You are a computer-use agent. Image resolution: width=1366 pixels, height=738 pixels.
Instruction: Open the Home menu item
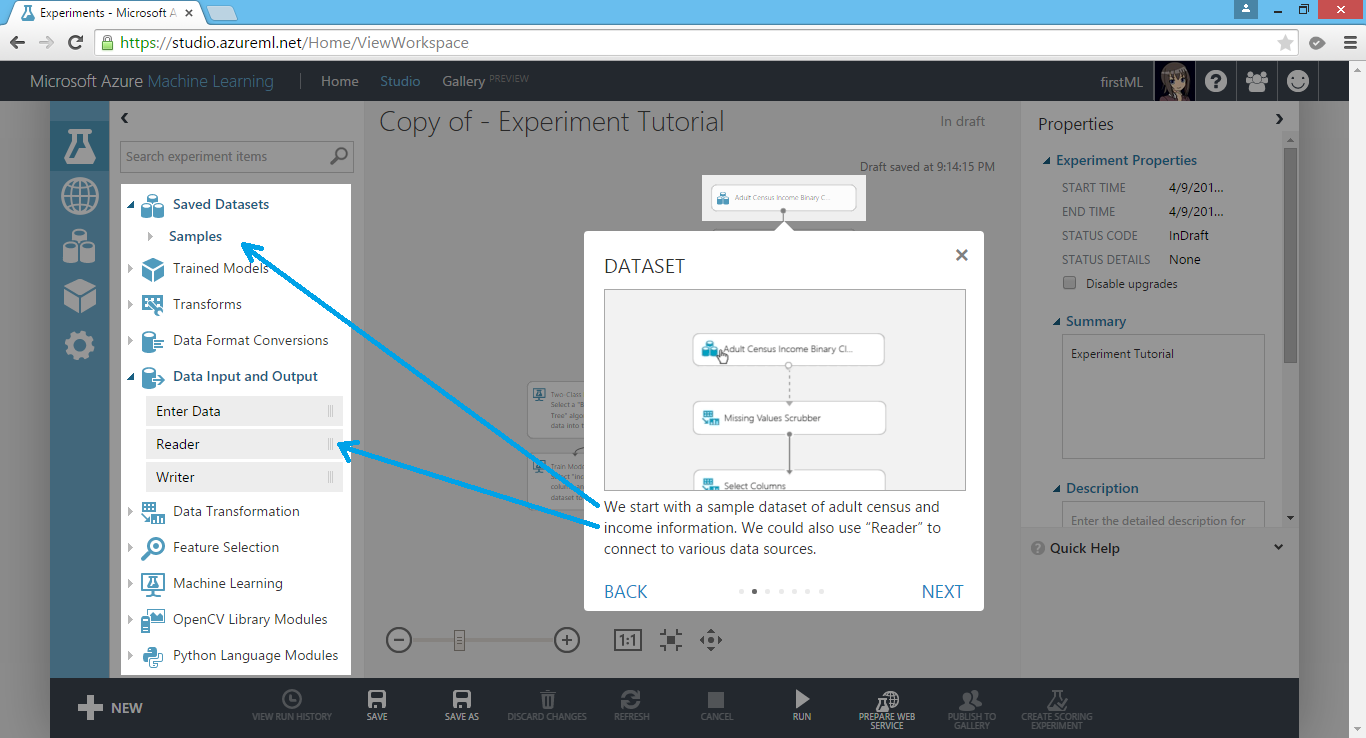[x=340, y=82]
